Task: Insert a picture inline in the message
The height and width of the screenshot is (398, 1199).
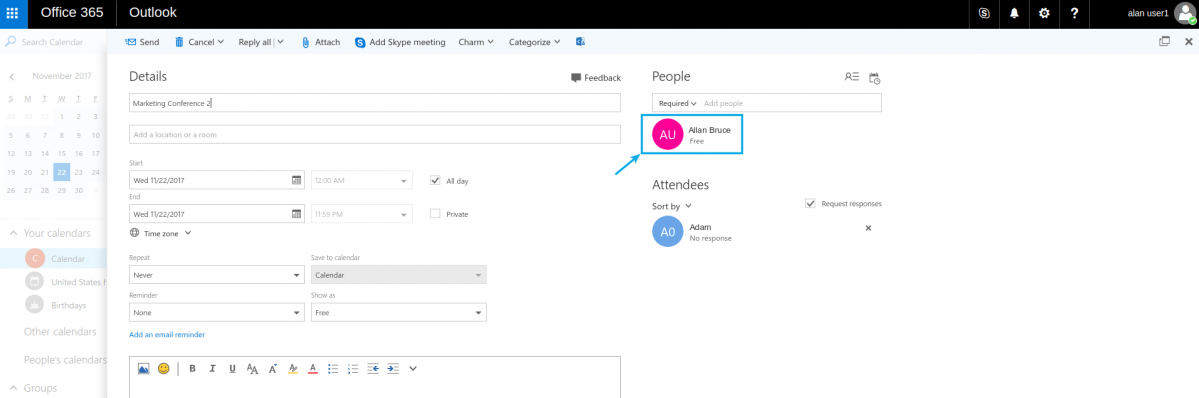Action: click(144, 368)
